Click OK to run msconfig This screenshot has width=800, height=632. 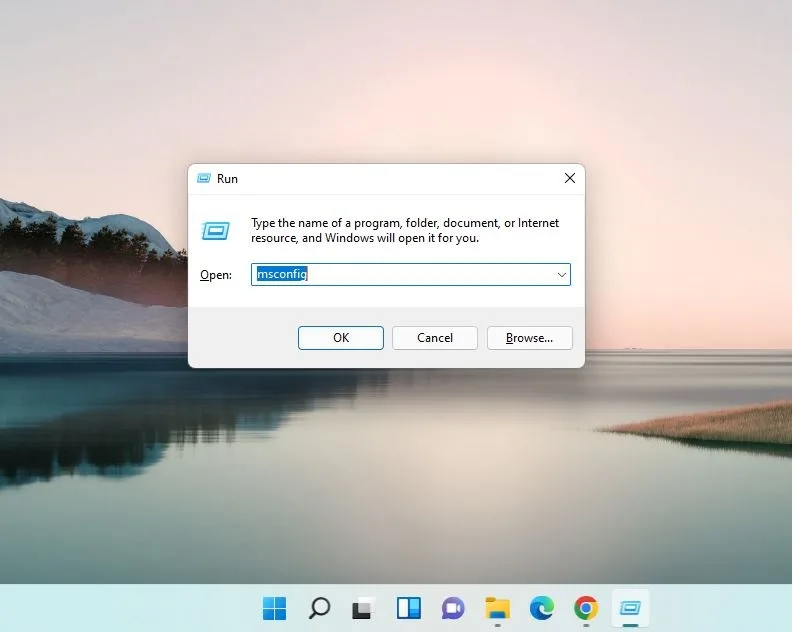point(341,338)
